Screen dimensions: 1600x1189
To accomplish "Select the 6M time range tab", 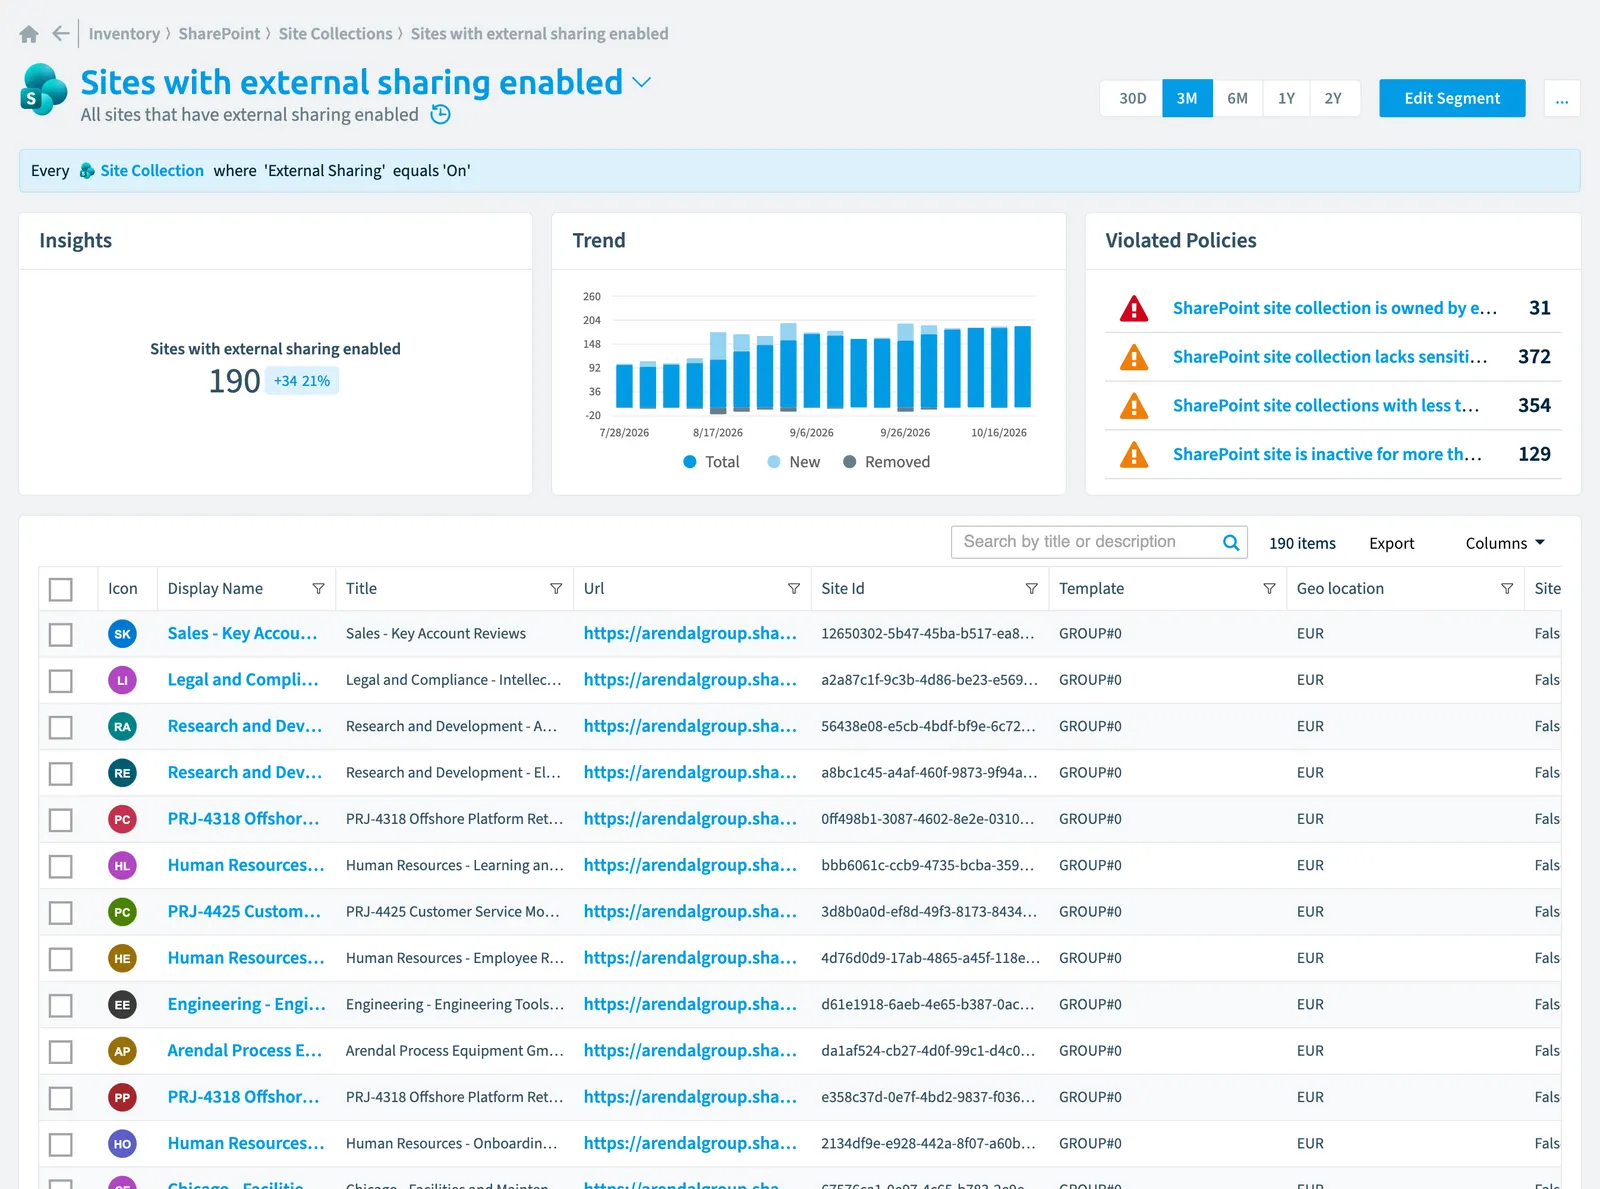I will pyautogui.click(x=1237, y=98).
